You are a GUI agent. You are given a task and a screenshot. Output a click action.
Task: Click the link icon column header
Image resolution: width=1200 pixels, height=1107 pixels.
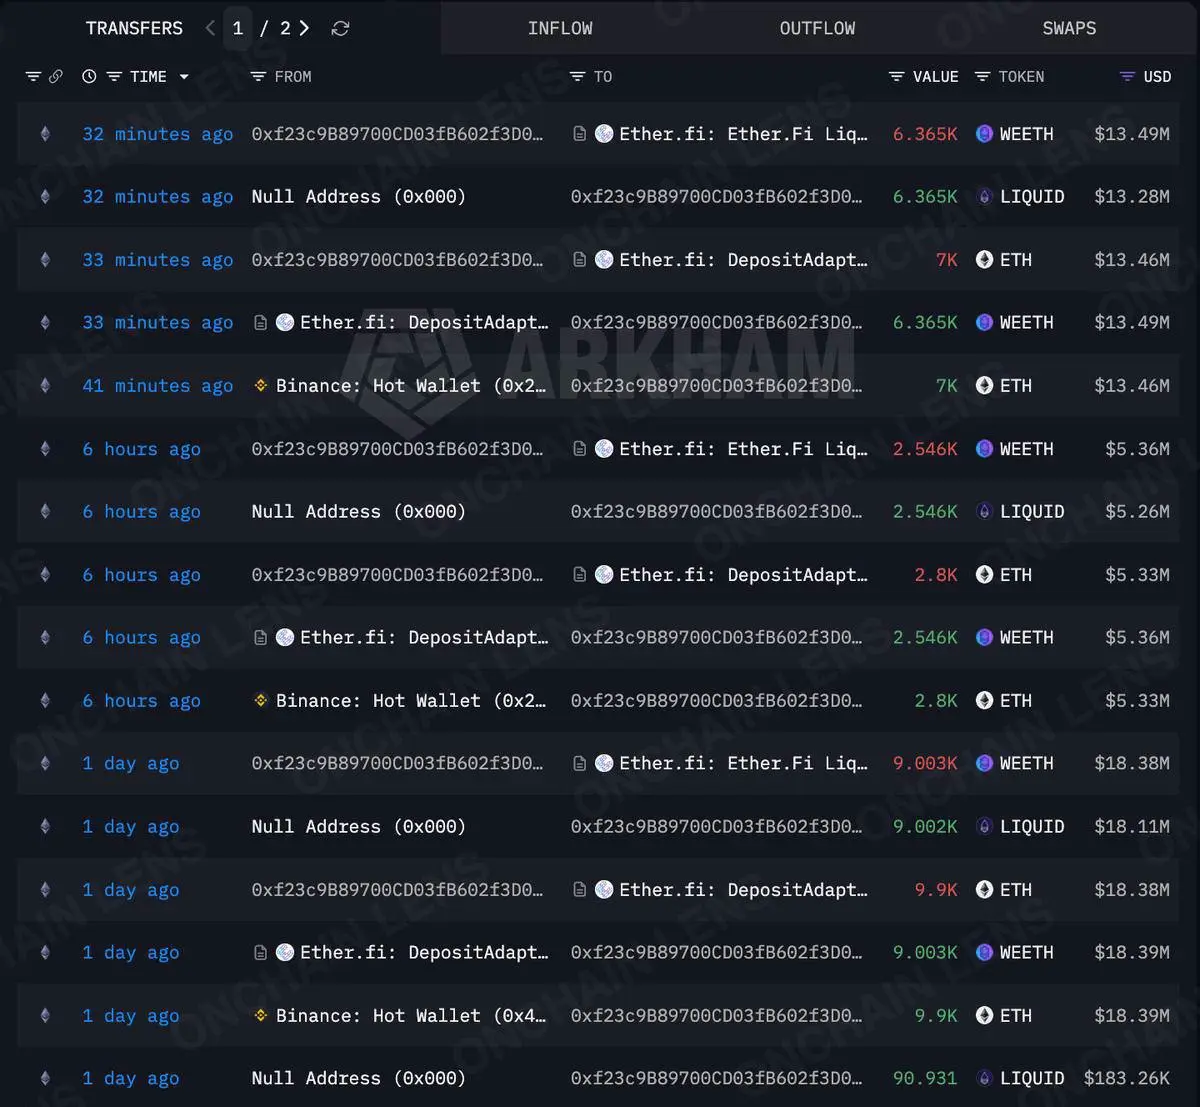(x=56, y=77)
